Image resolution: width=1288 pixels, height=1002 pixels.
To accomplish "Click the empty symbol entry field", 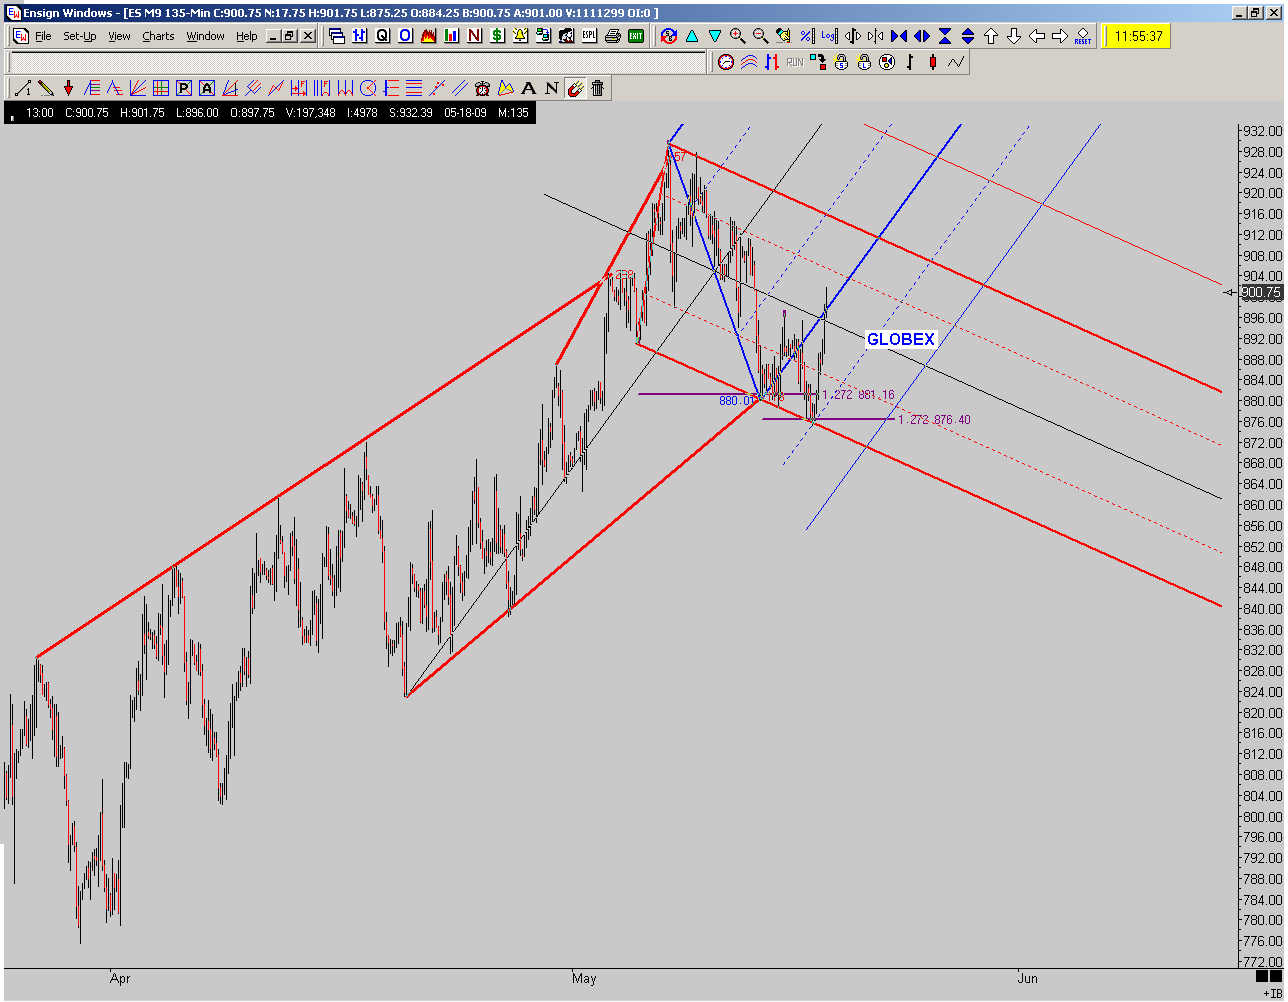I will pyautogui.click(x=358, y=62).
